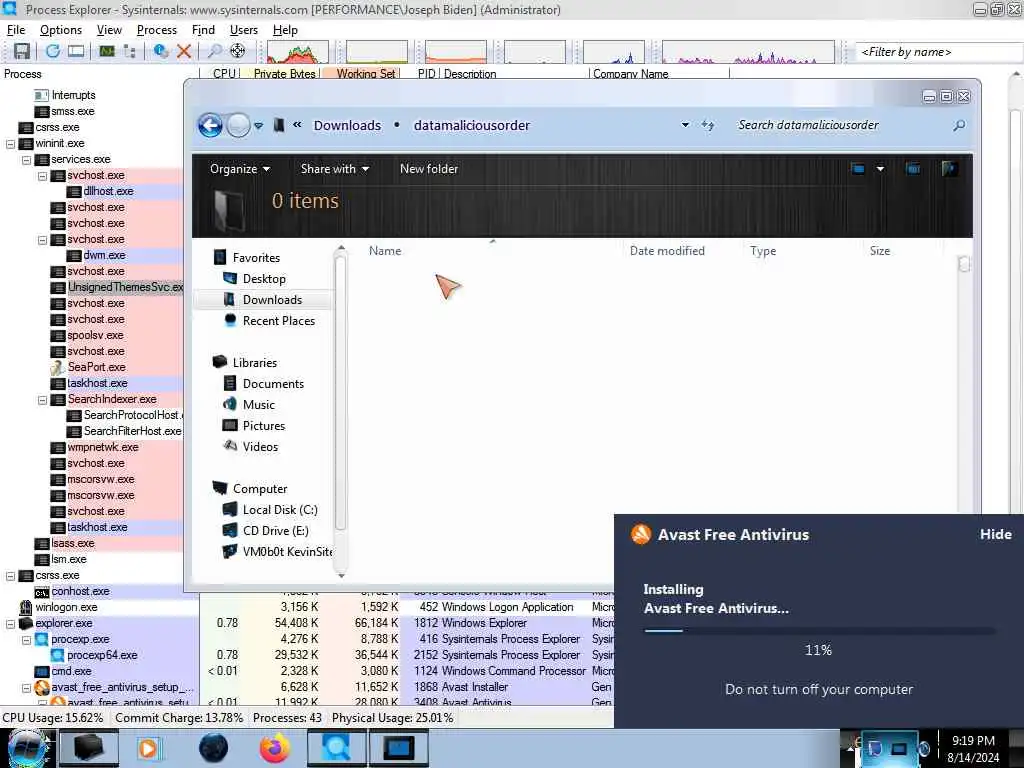Click the Change your view icon
The width and height of the screenshot is (1024, 768).
point(858,168)
